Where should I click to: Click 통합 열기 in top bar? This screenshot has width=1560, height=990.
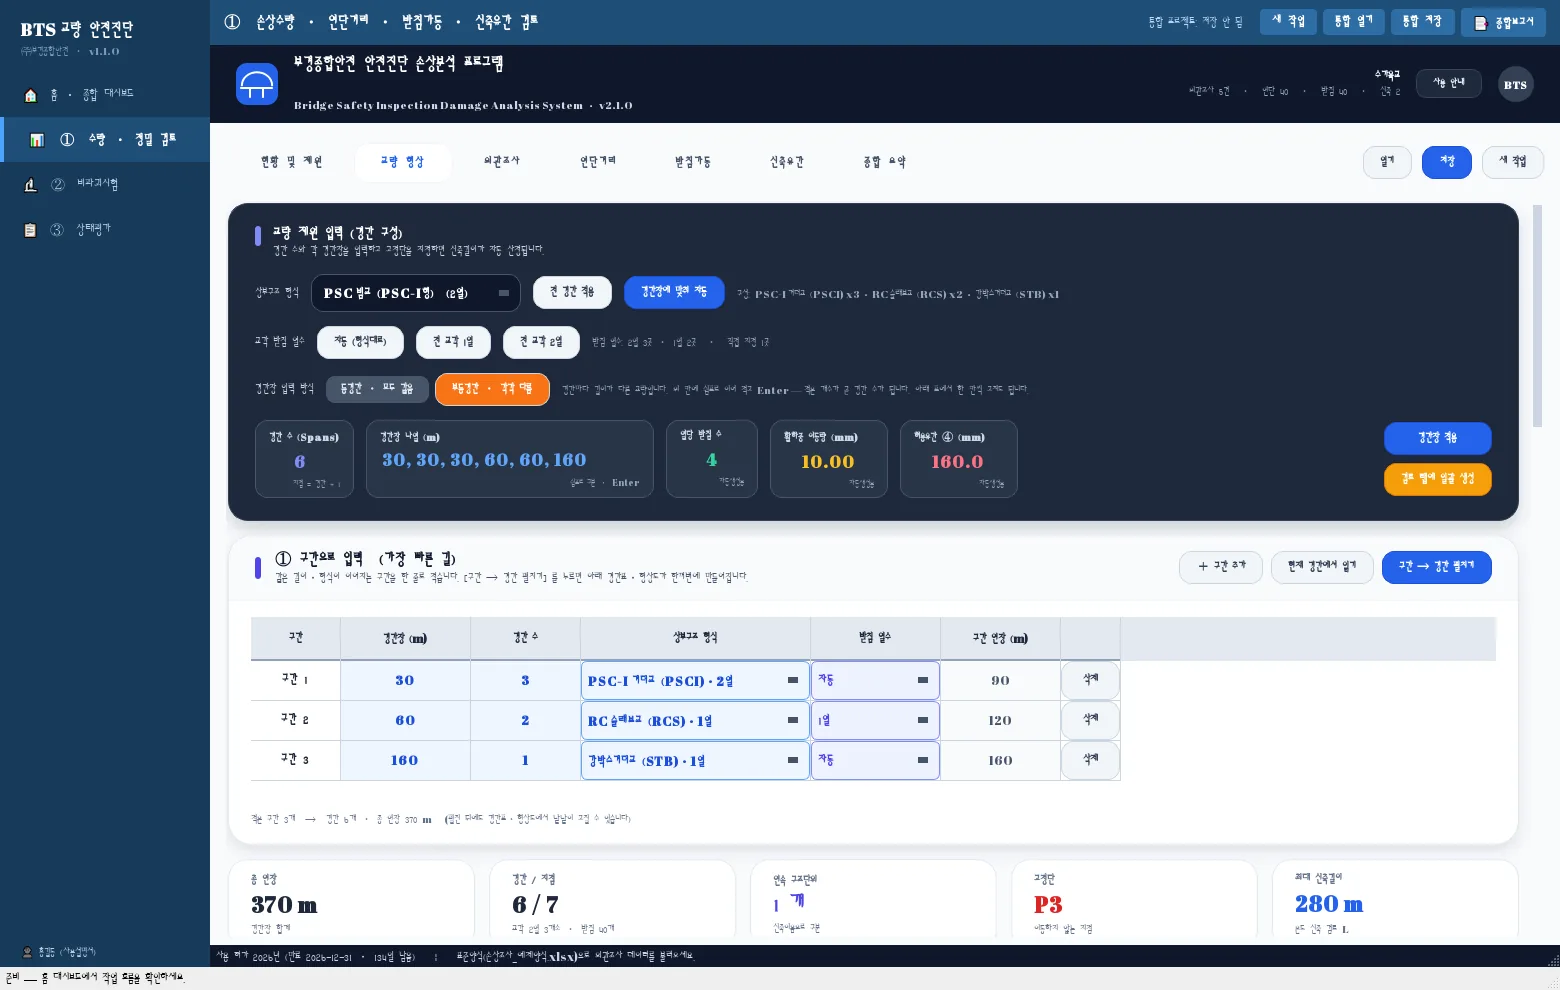coord(1352,21)
